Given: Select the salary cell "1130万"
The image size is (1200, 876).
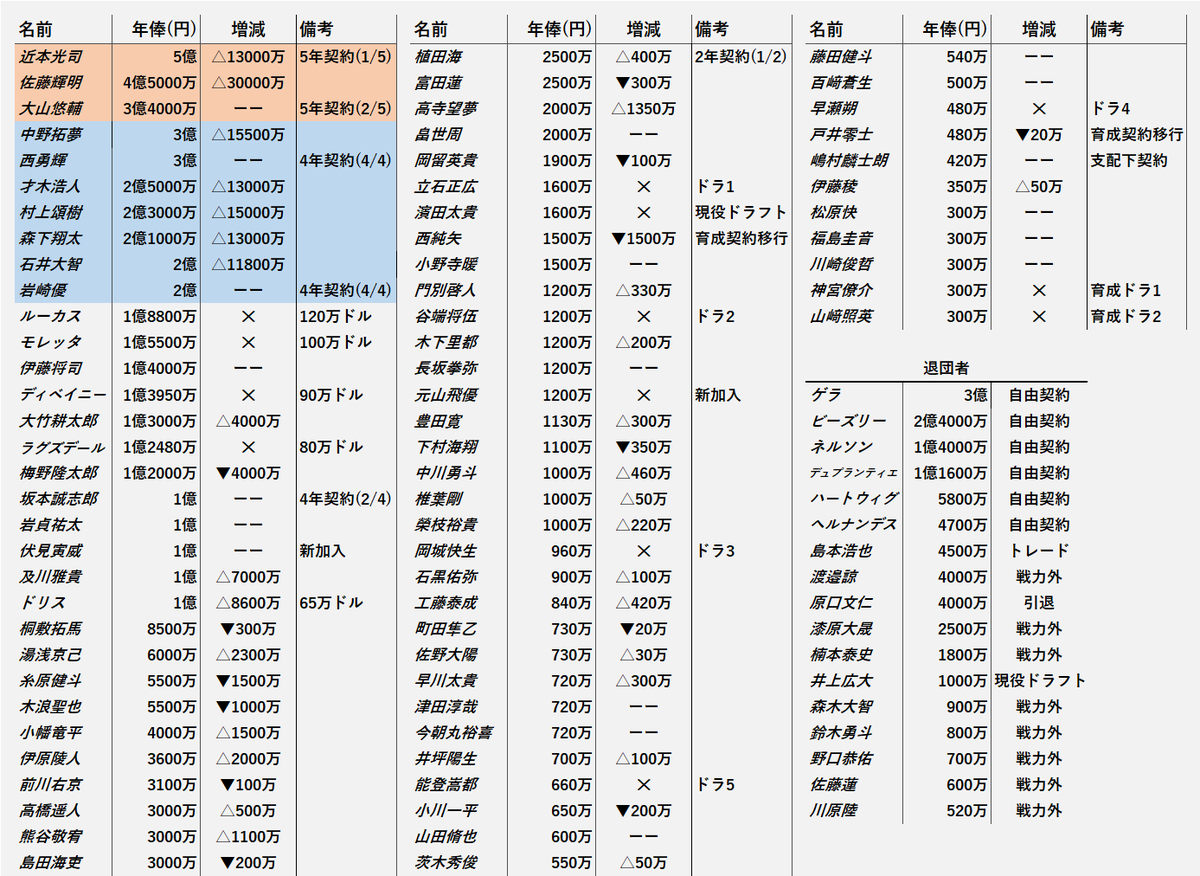Looking at the screenshot, I should tap(566, 421).
